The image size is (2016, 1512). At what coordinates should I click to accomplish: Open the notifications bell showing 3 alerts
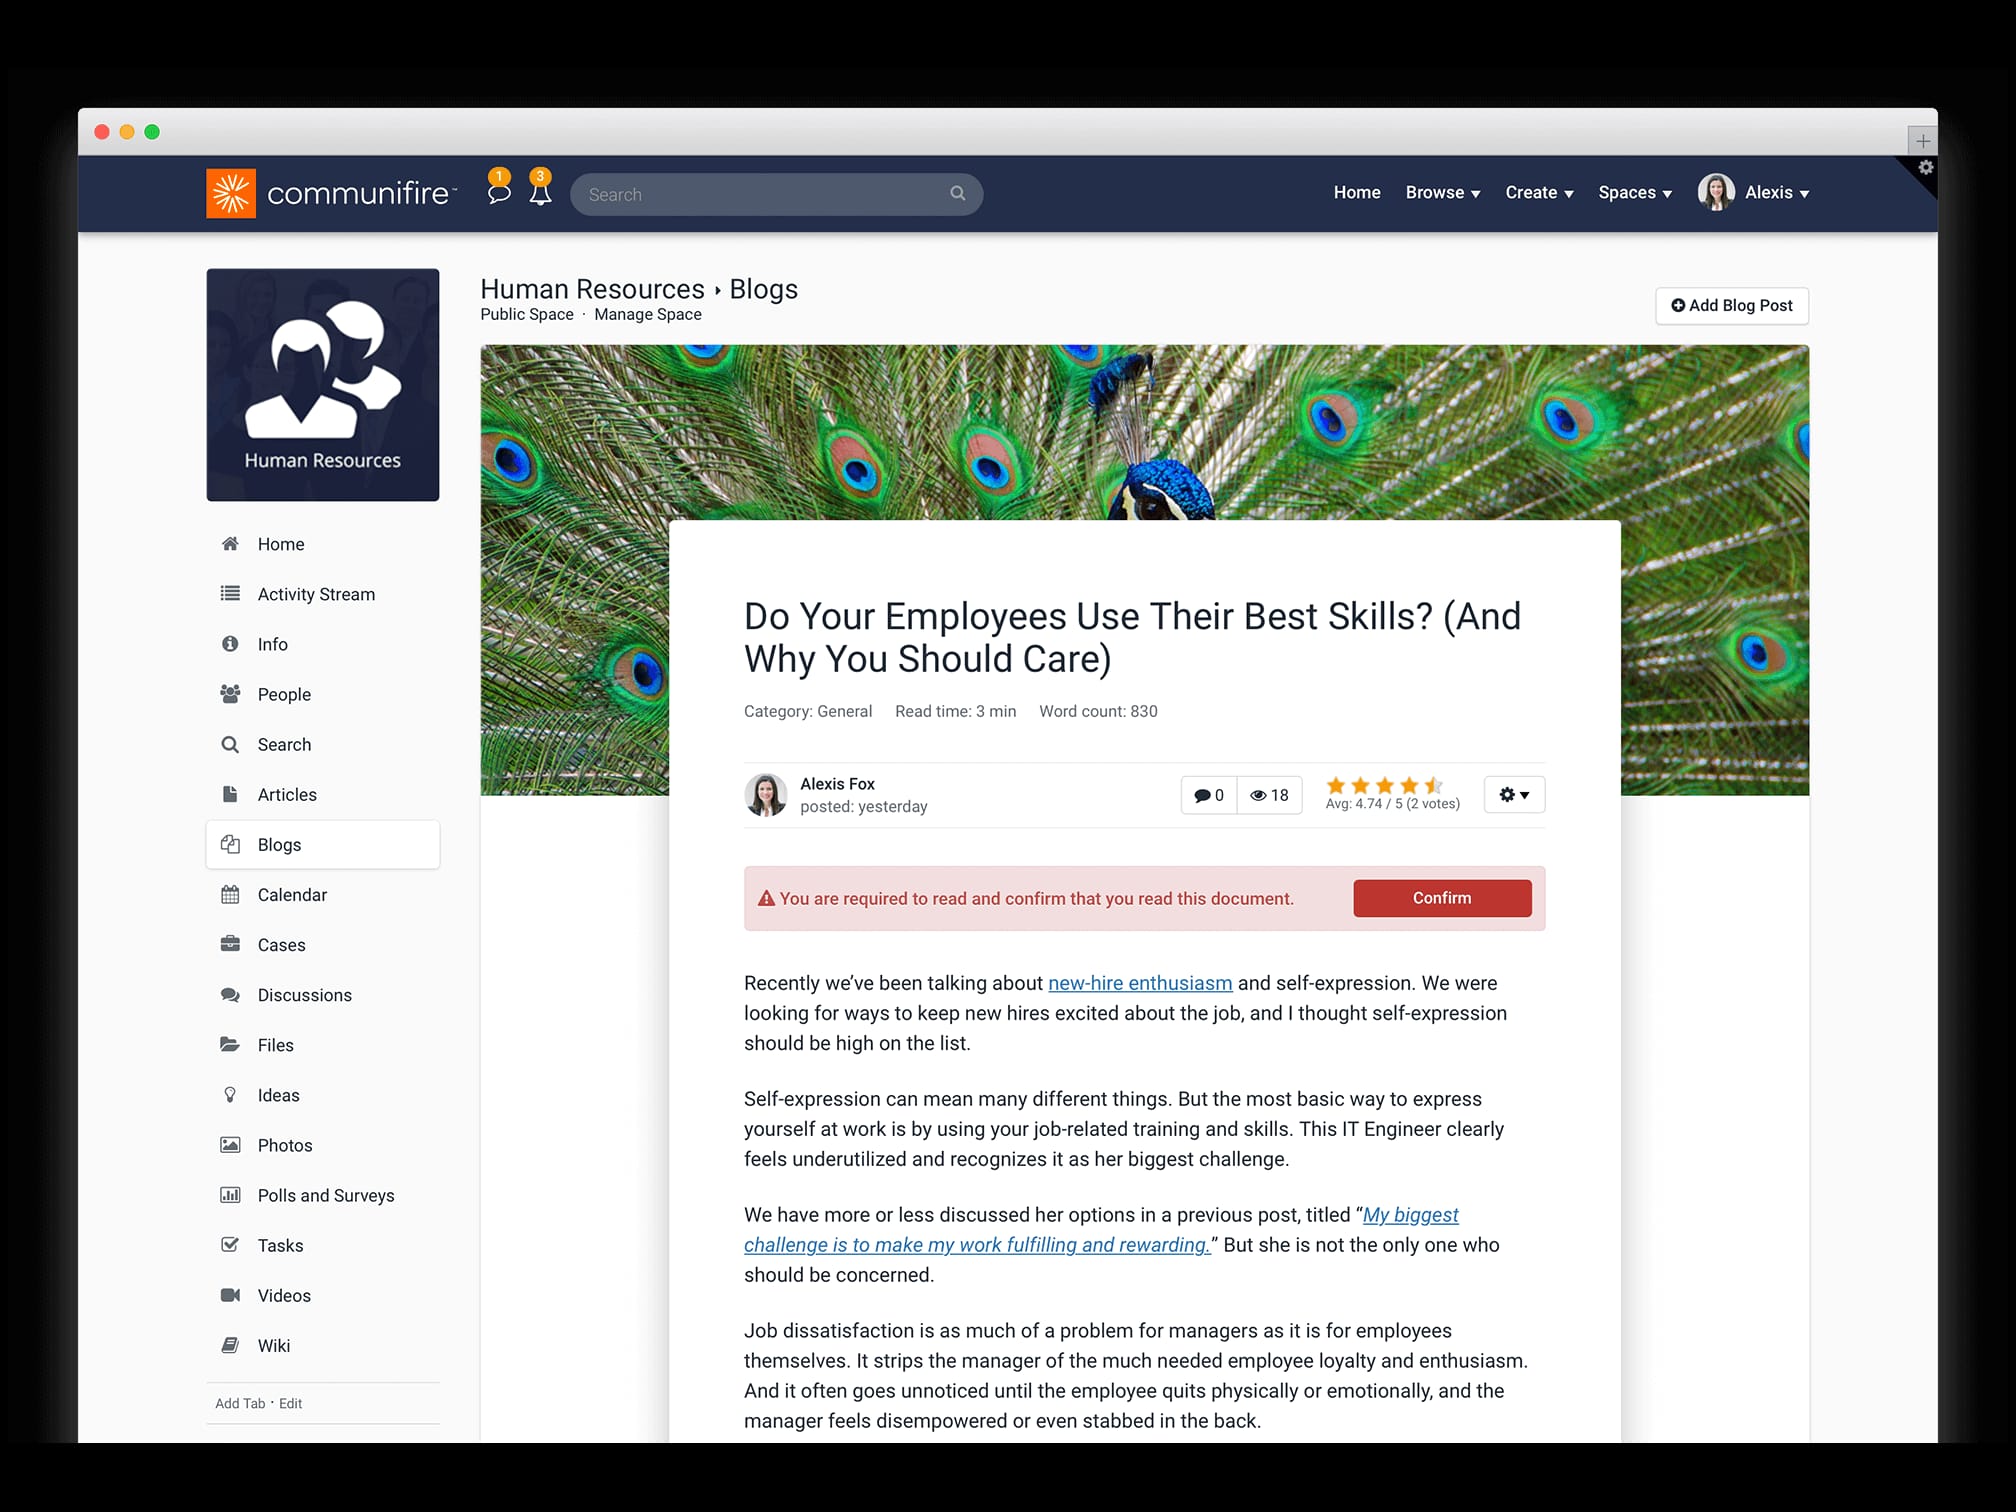[x=540, y=193]
